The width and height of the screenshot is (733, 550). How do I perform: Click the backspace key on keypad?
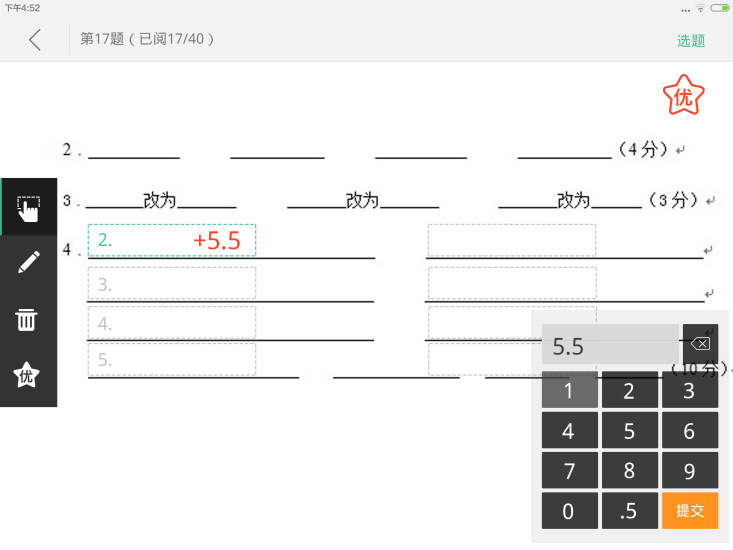click(x=700, y=344)
